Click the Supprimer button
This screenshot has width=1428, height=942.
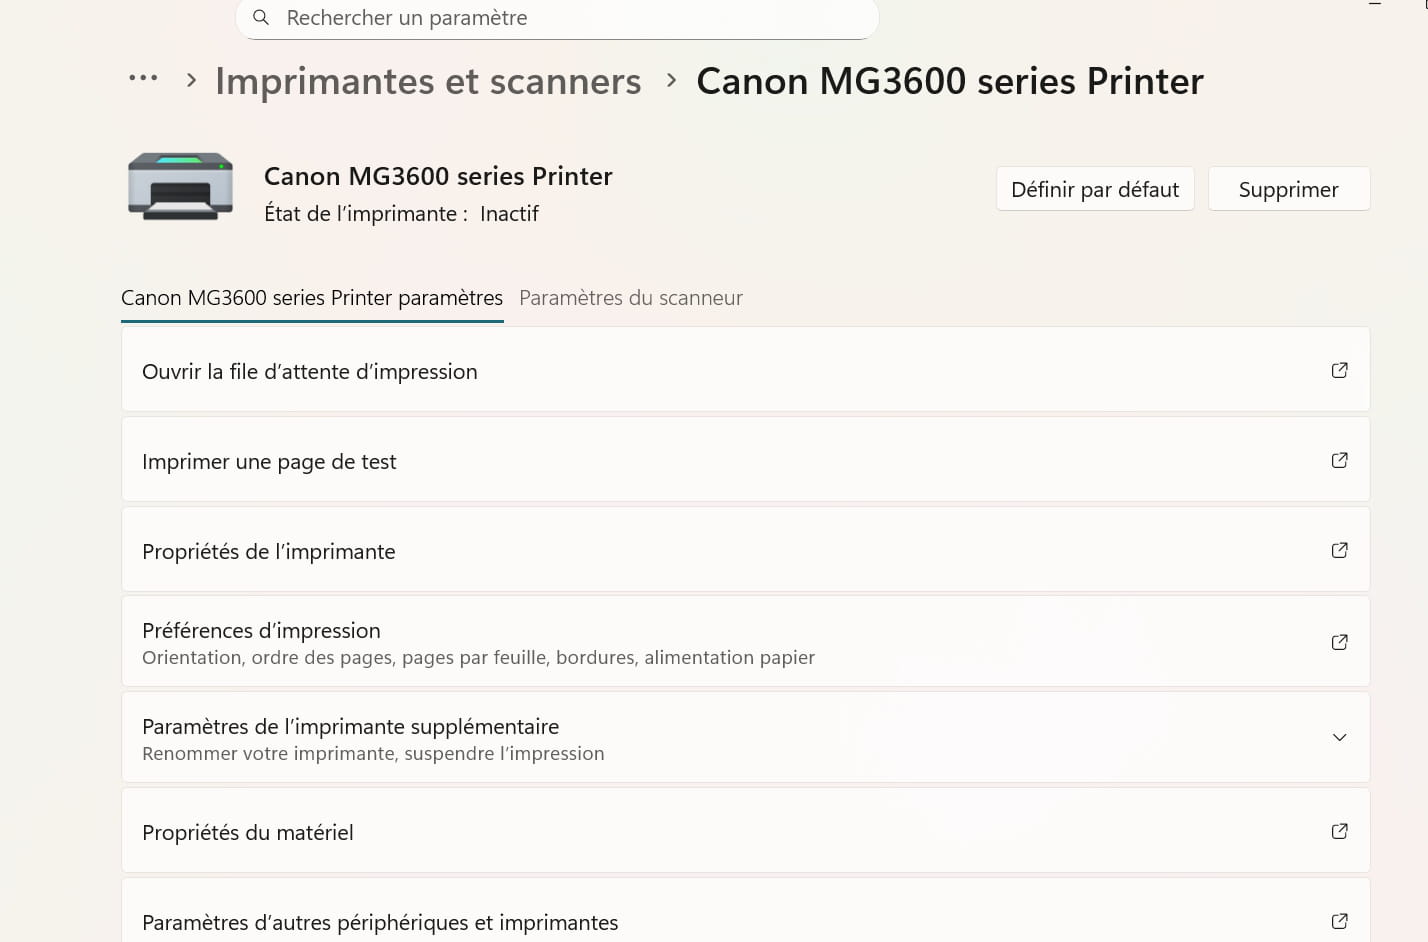pyautogui.click(x=1288, y=189)
